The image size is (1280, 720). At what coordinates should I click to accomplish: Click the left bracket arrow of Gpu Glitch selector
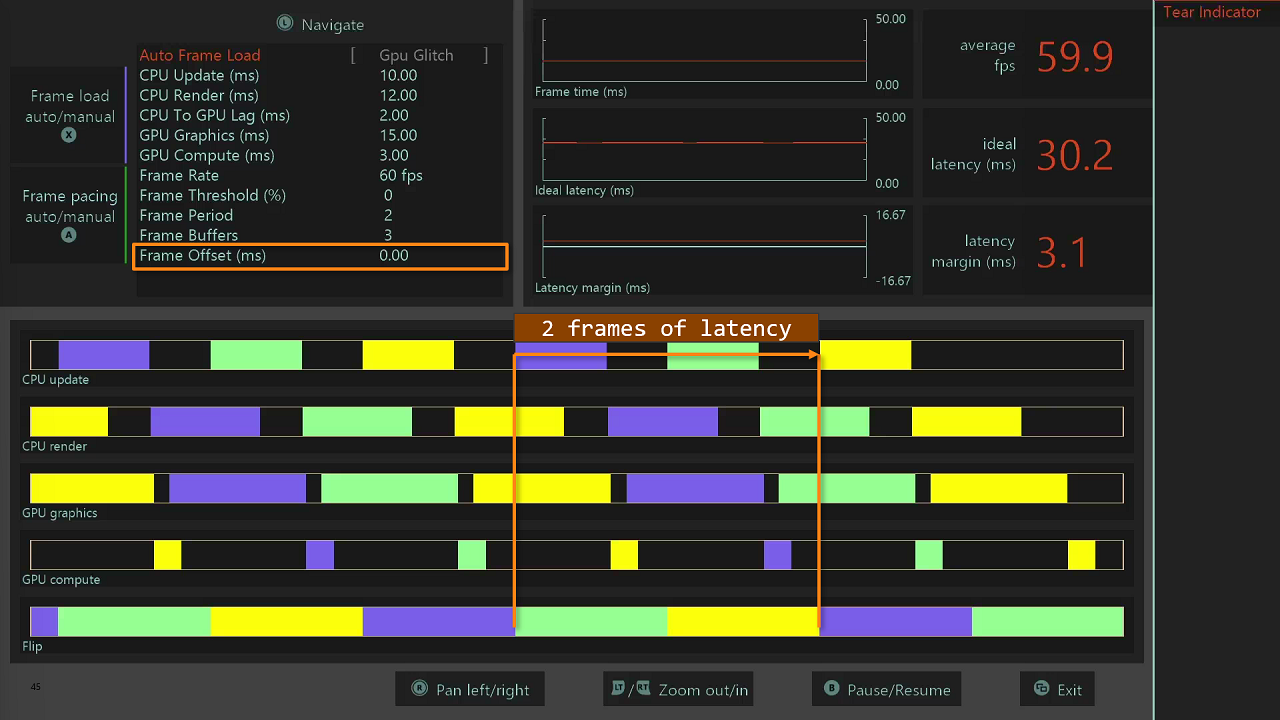[353, 55]
